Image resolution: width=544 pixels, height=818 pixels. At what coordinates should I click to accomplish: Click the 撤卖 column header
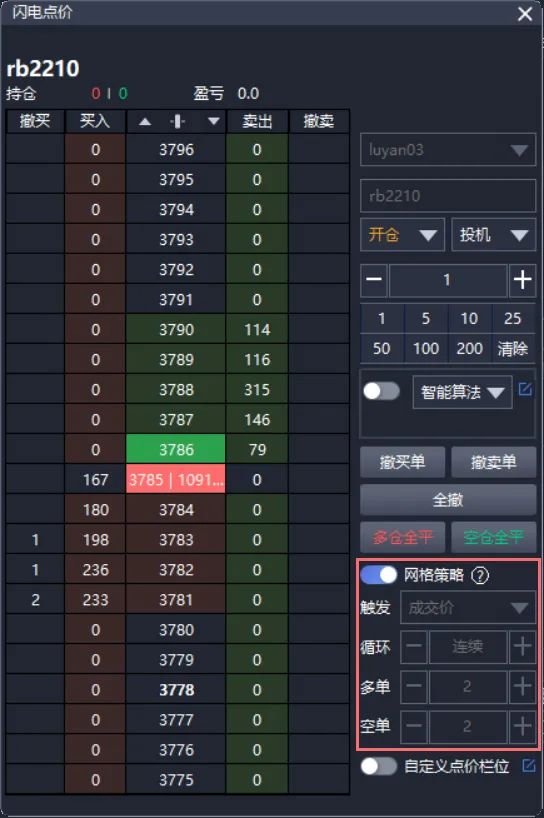coord(319,122)
